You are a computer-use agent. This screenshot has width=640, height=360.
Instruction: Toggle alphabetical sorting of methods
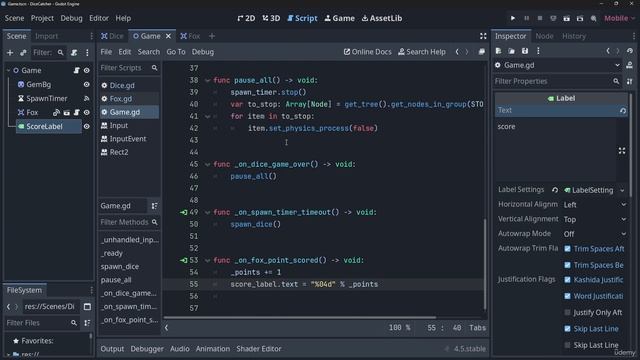tap(155, 206)
